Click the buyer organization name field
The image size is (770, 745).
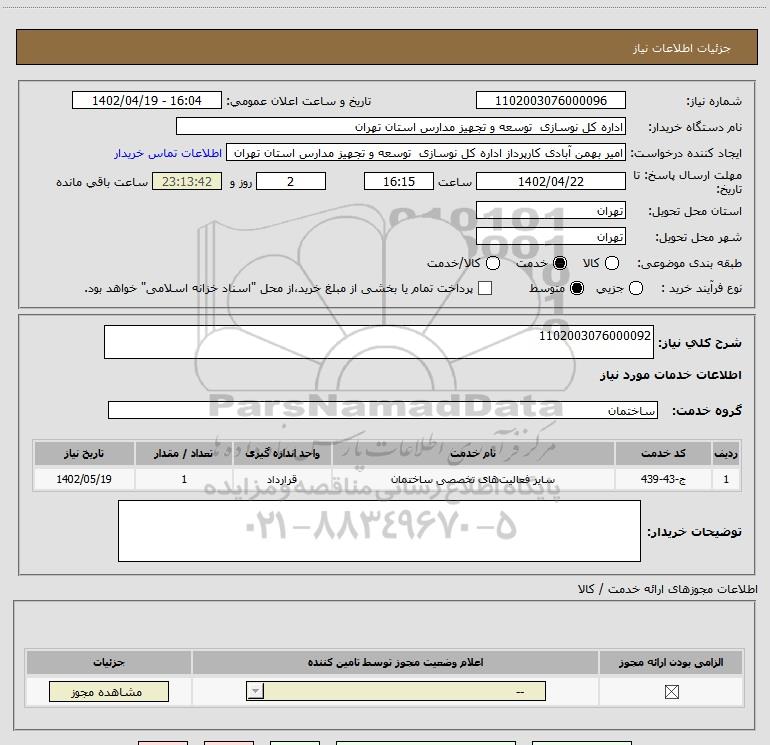pos(401,127)
